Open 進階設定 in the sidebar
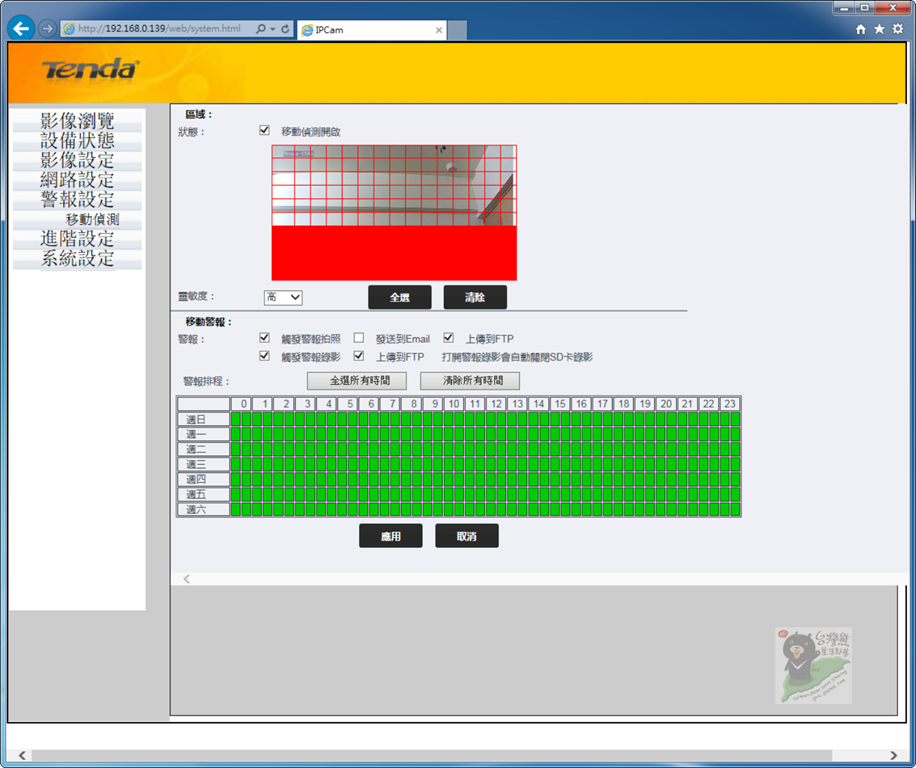 pos(77,239)
